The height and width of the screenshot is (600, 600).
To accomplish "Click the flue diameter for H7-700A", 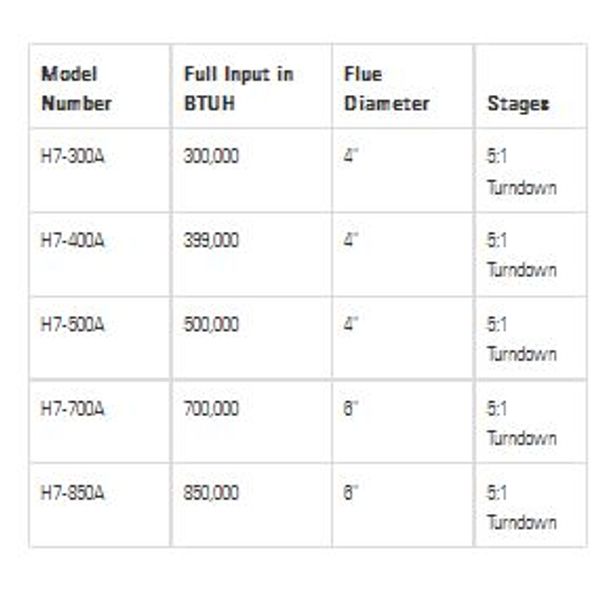I will (351, 408).
